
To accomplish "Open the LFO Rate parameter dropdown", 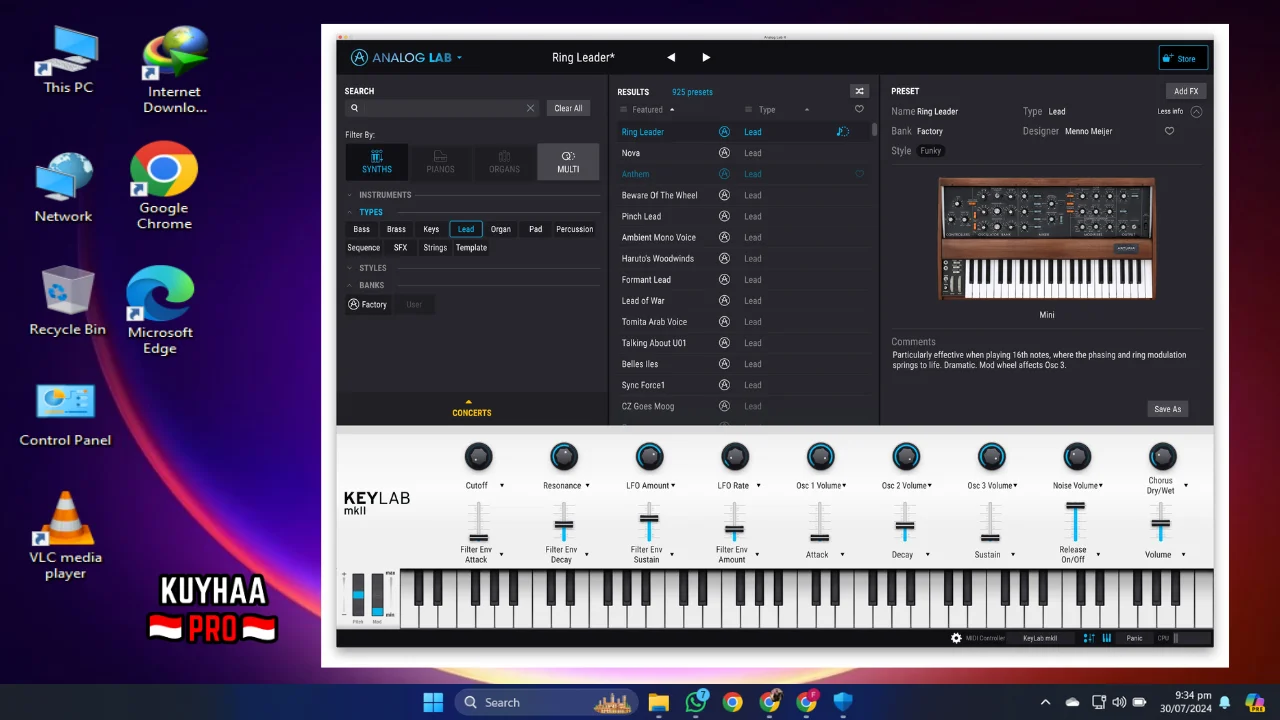I will tap(758, 486).
